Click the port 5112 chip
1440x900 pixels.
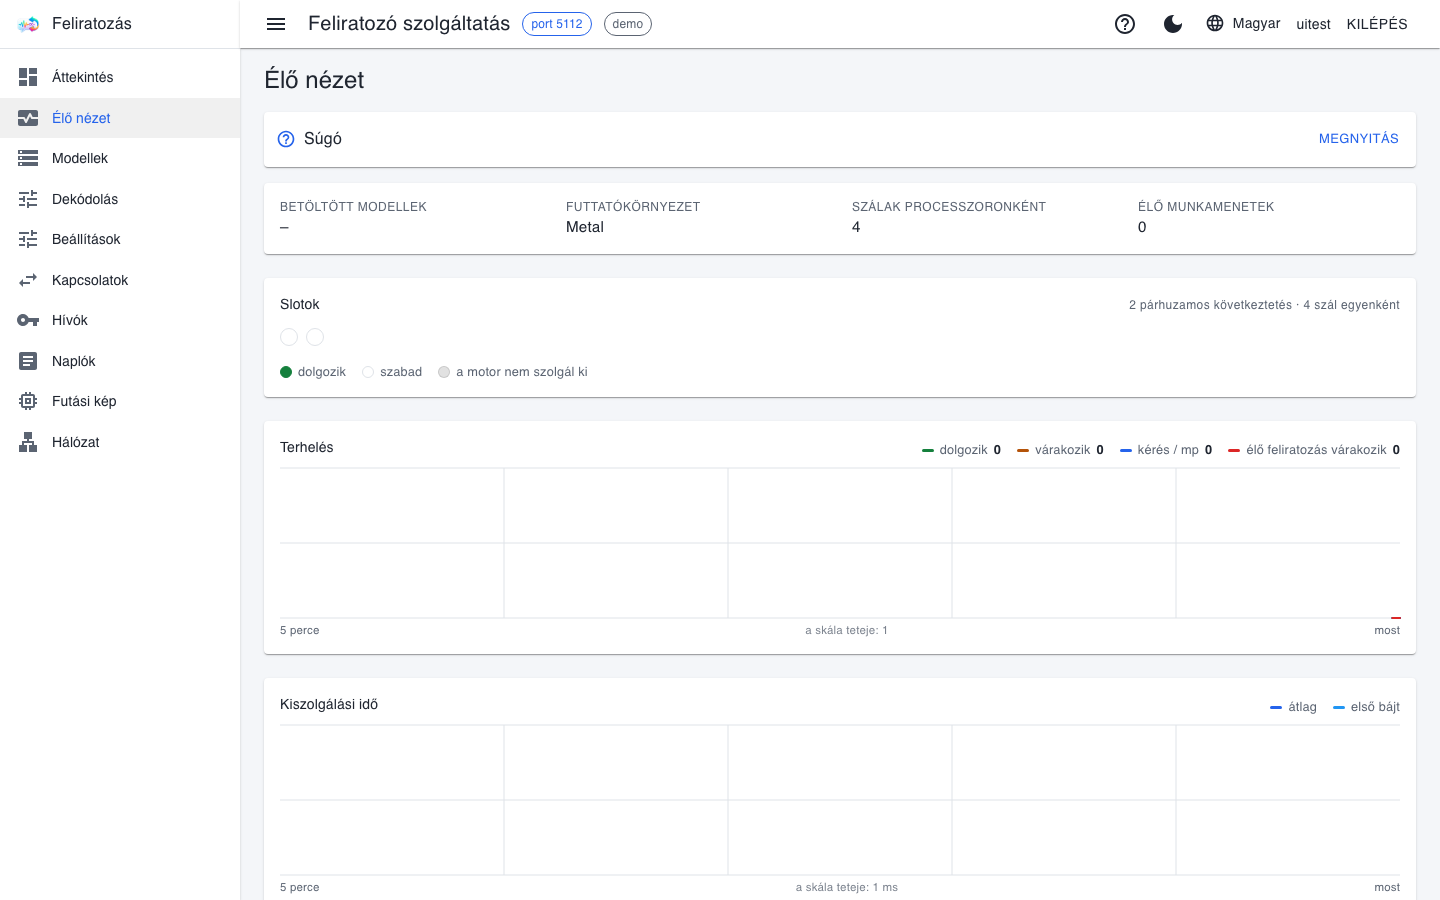557,24
